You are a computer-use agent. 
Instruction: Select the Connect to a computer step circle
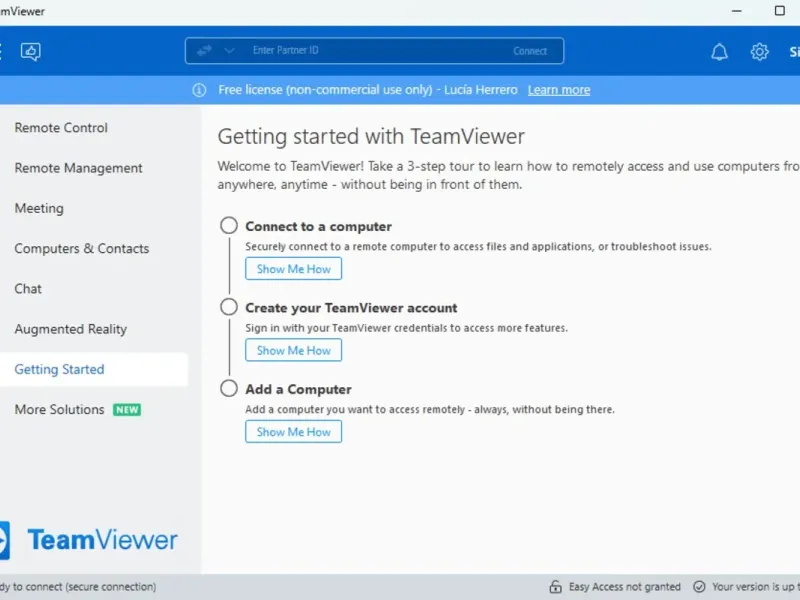[x=229, y=225]
